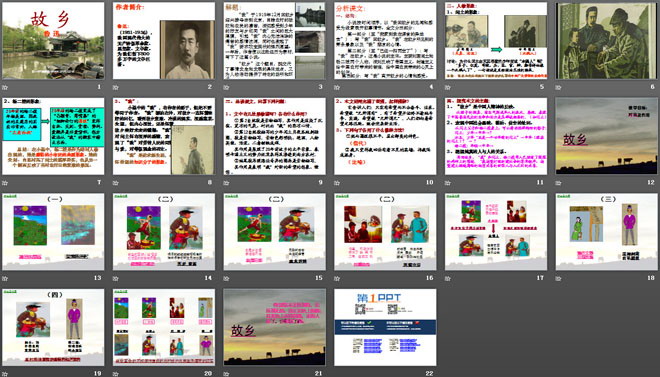Select slide 2 作者简介 with Lu Xun portrait
Image resolution: width=660 pixels, height=377 pixels.
tap(164, 41)
